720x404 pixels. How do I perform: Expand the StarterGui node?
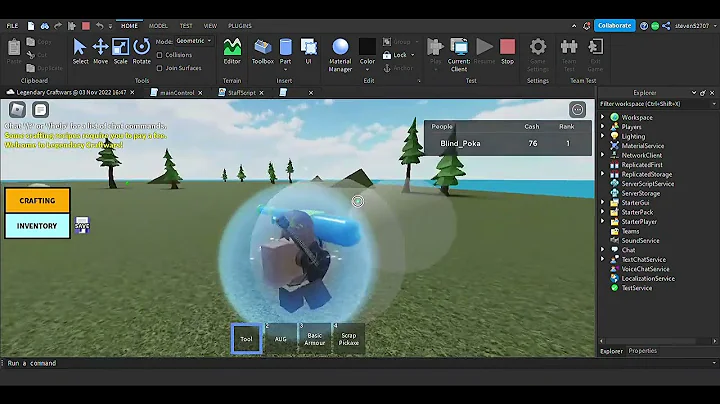click(x=602, y=202)
